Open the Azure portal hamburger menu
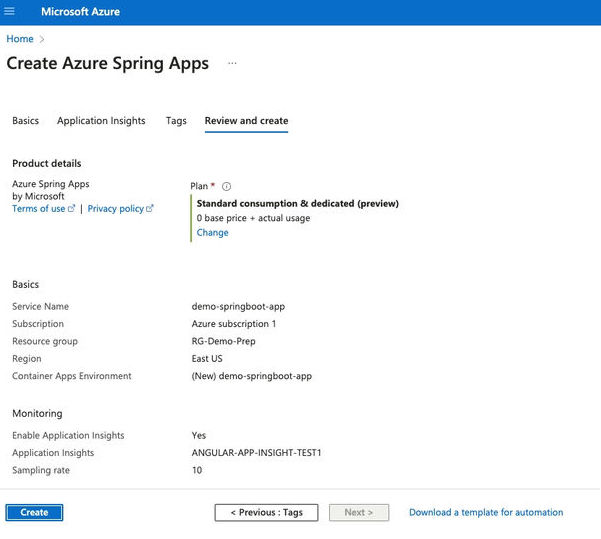601x539 pixels. (x=9, y=12)
